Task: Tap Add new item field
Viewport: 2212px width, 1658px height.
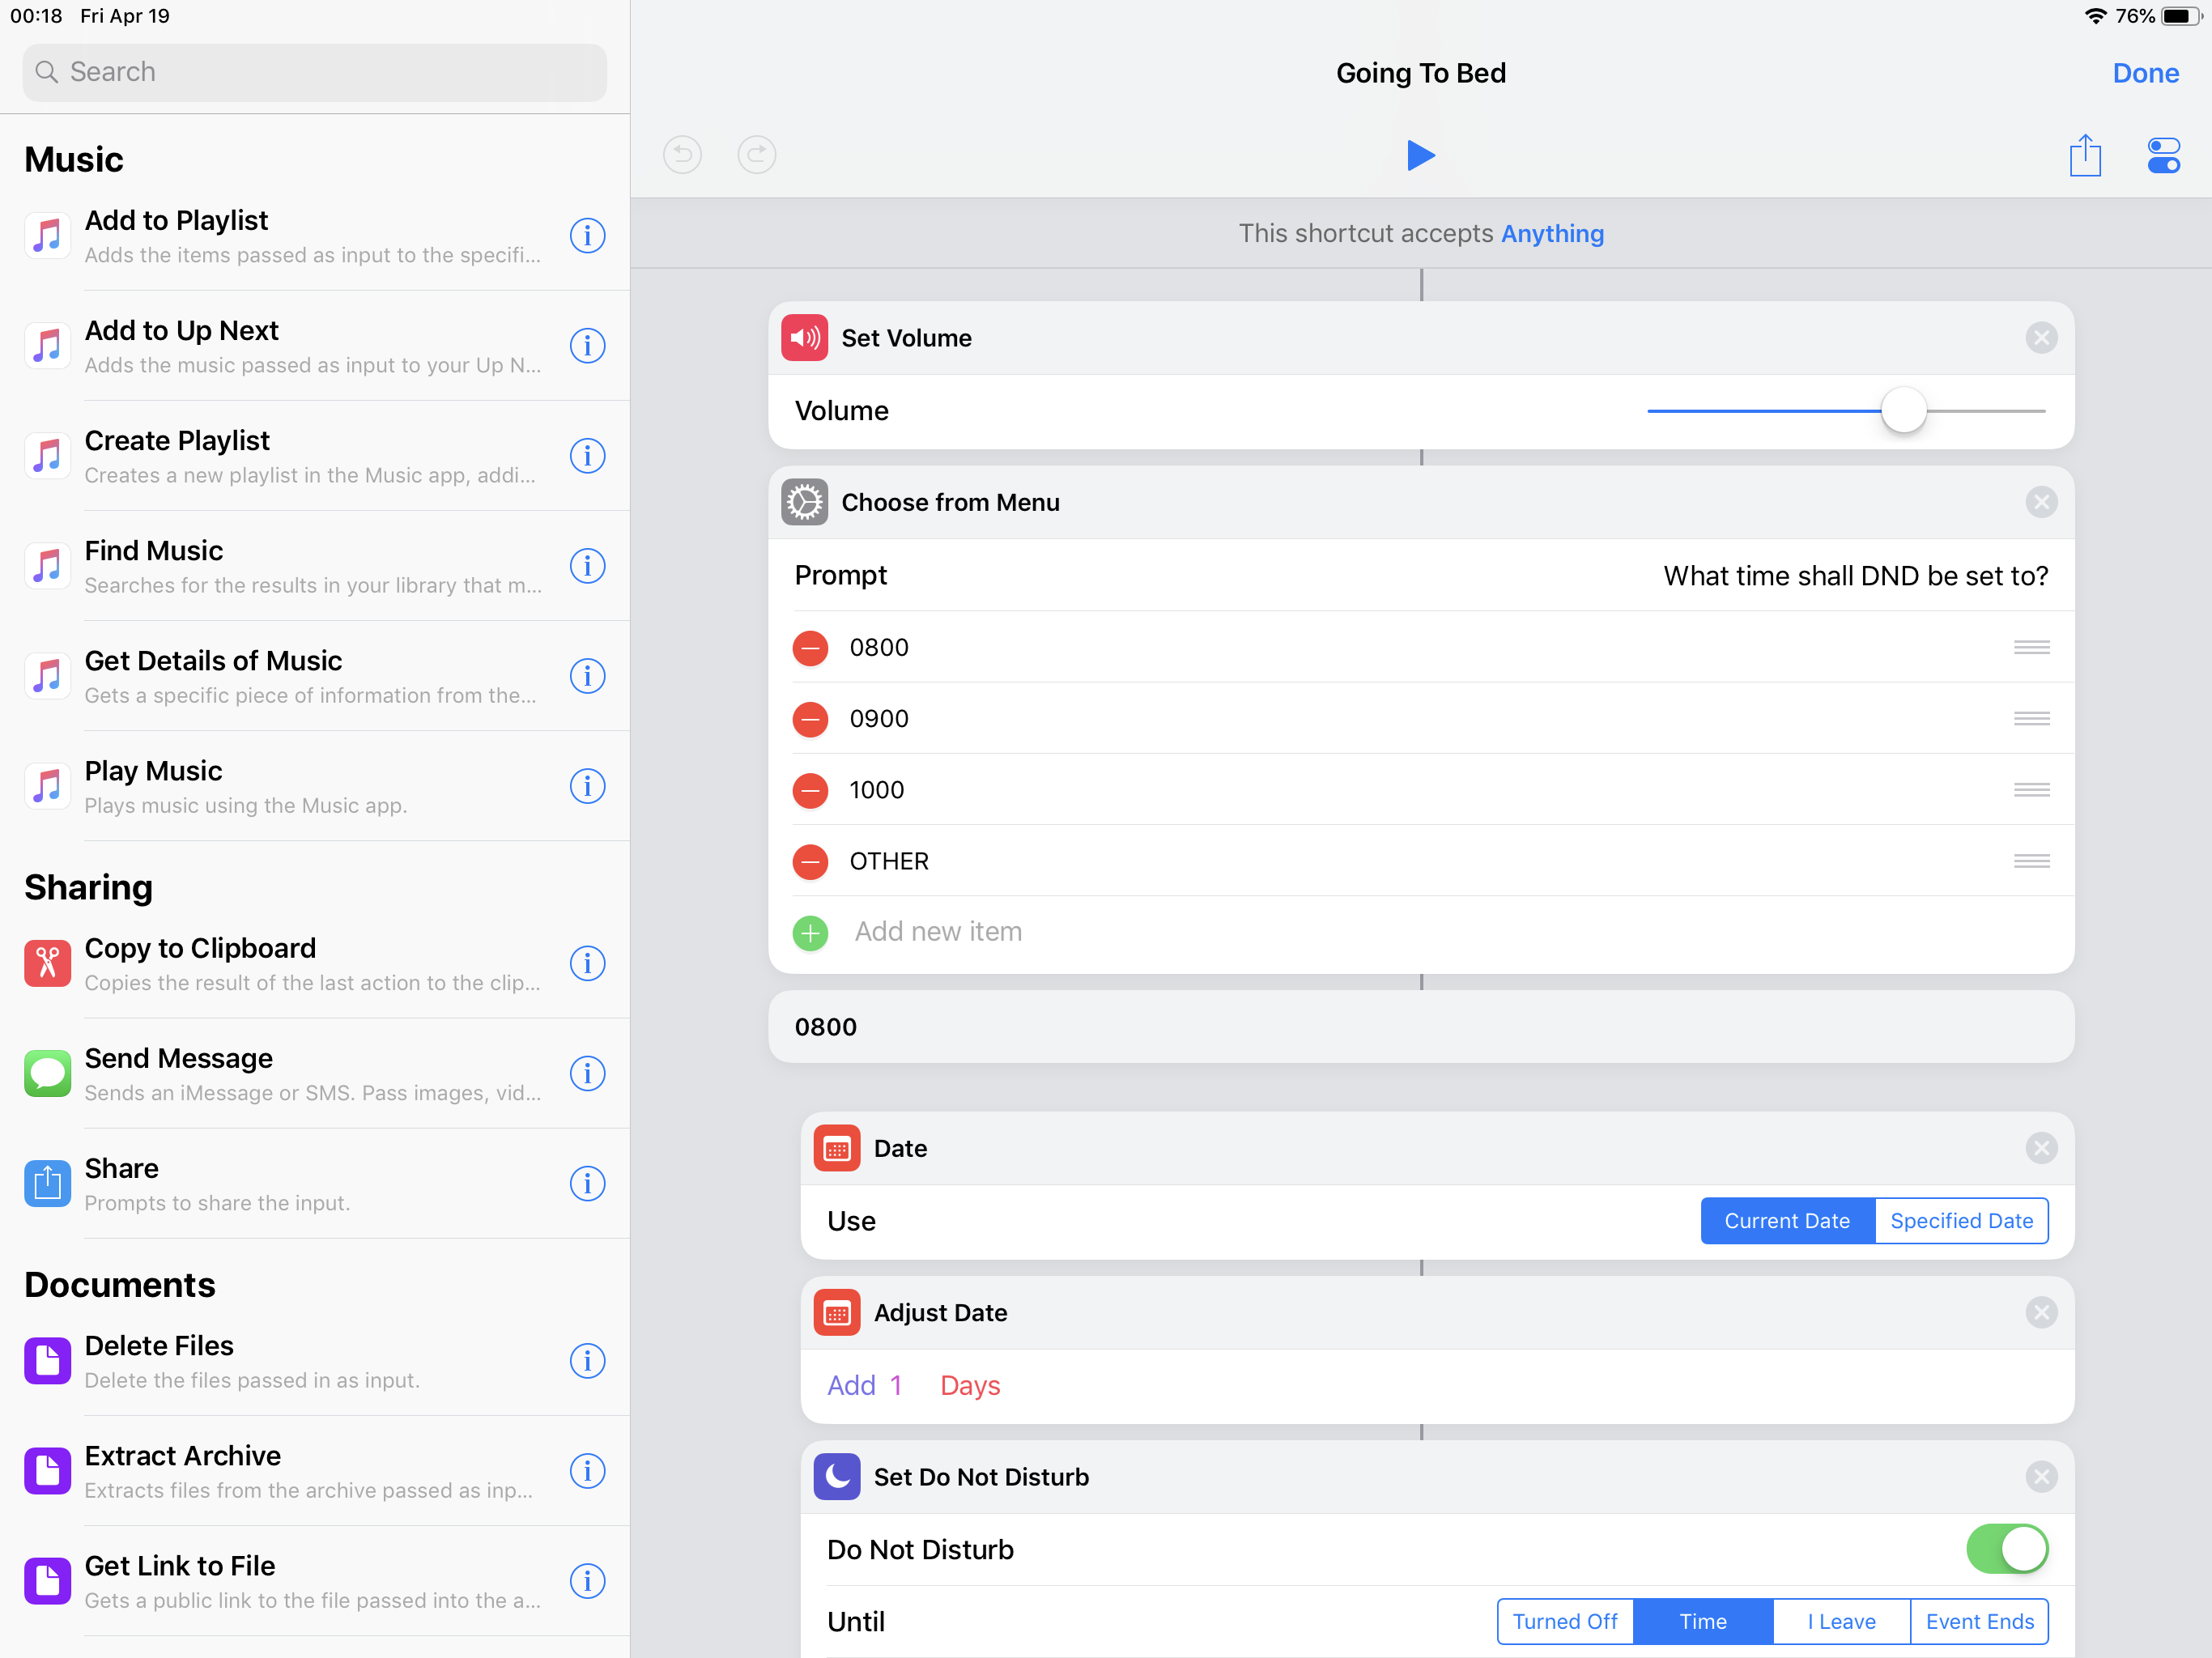Action: pyautogui.click(x=938, y=932)
